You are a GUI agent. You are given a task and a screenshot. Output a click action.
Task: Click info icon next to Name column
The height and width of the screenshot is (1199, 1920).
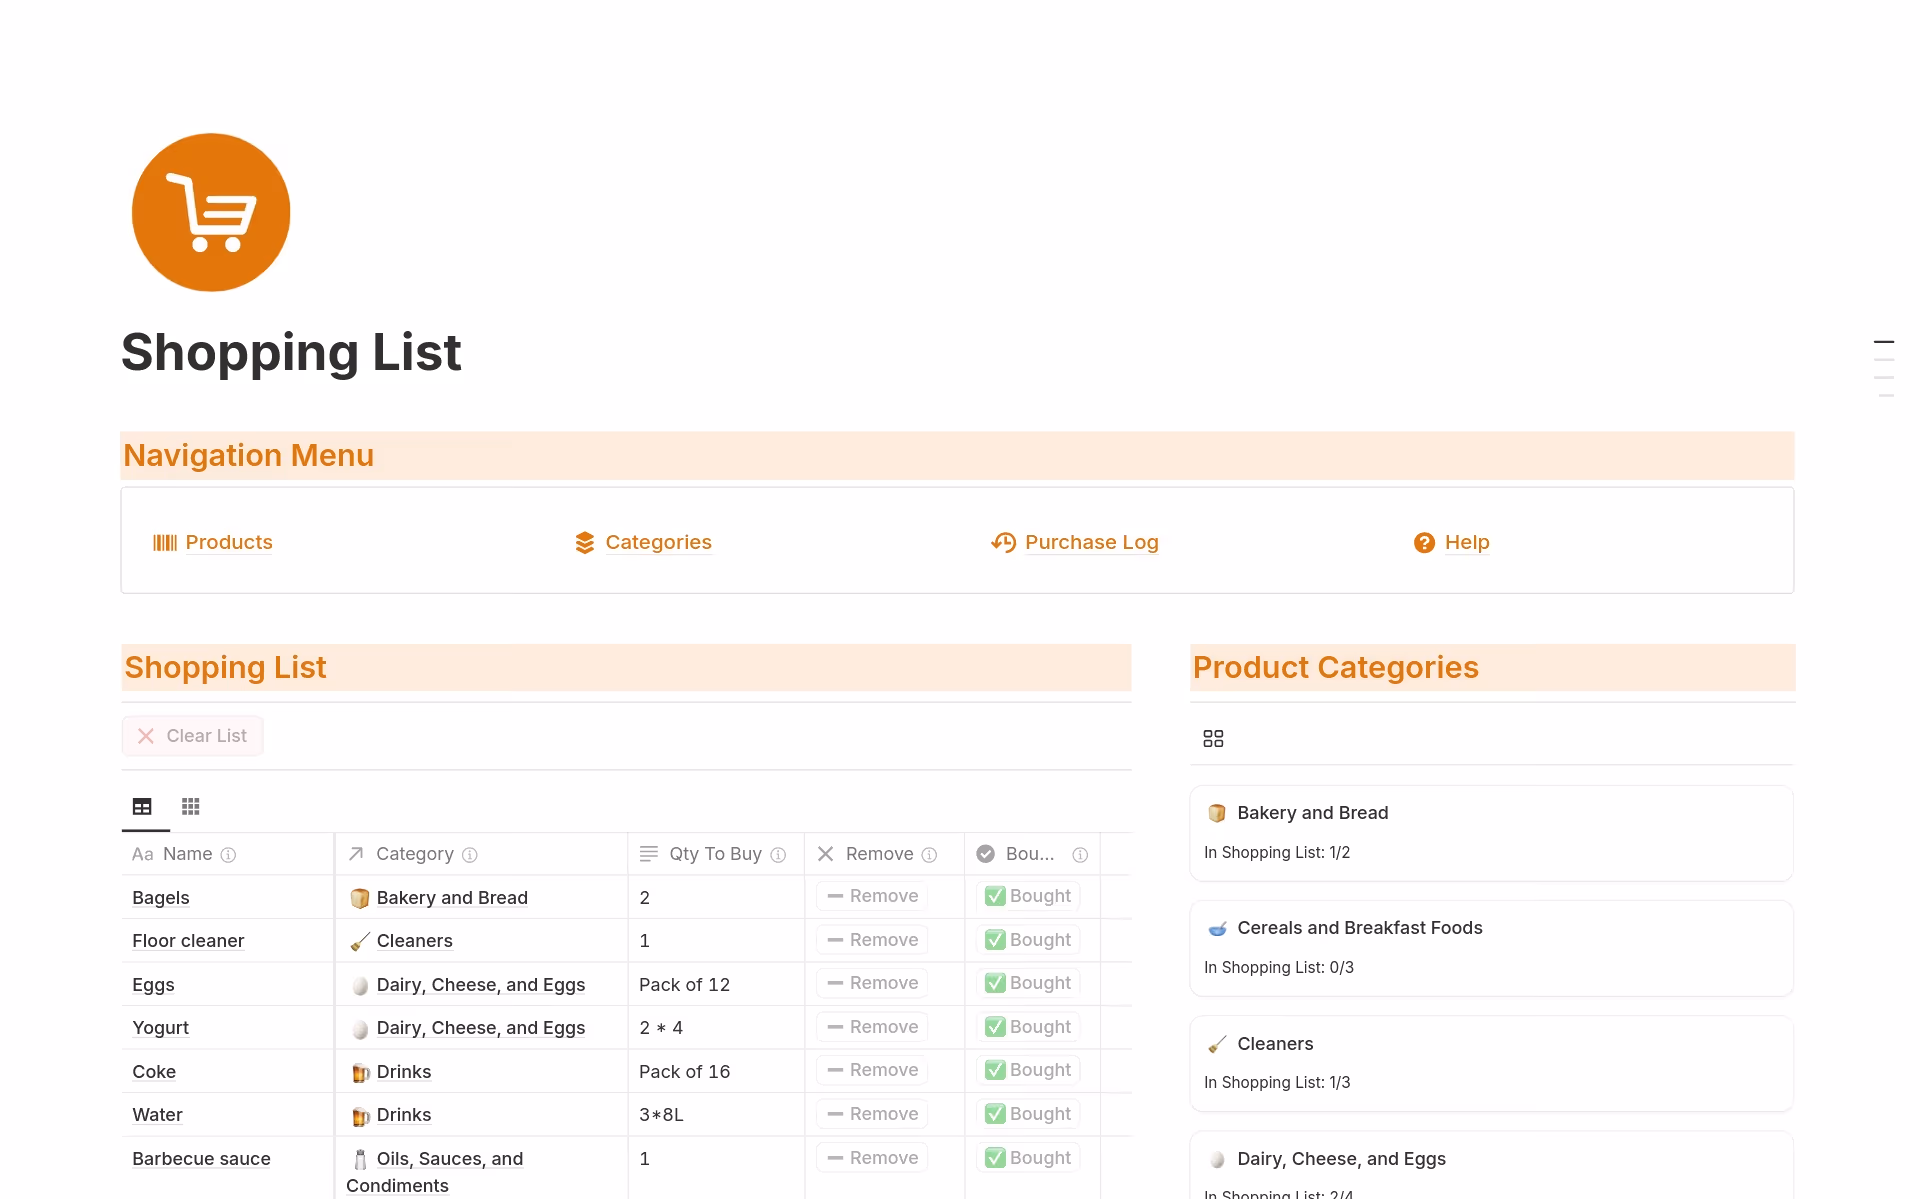(x=228, y=855)
